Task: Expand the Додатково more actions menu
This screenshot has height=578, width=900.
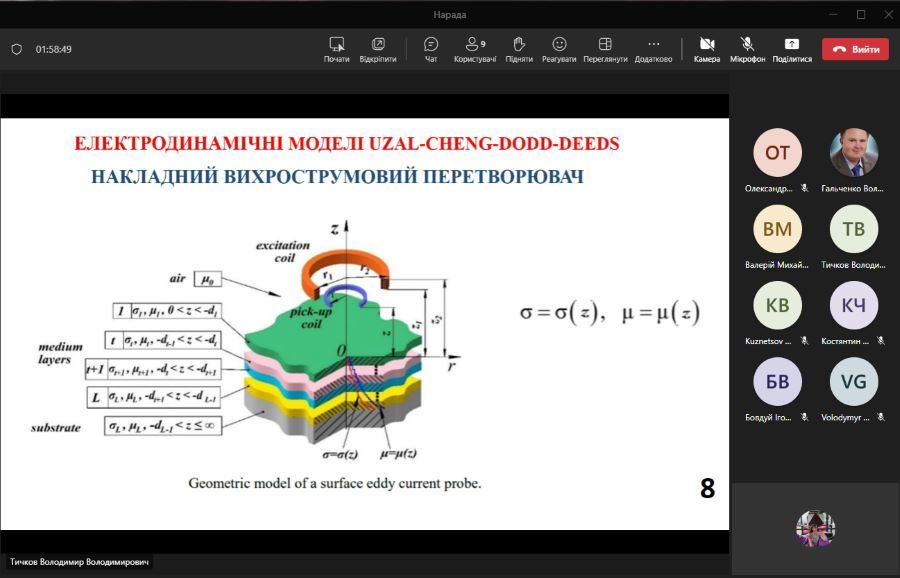Action: click(653, 45)
